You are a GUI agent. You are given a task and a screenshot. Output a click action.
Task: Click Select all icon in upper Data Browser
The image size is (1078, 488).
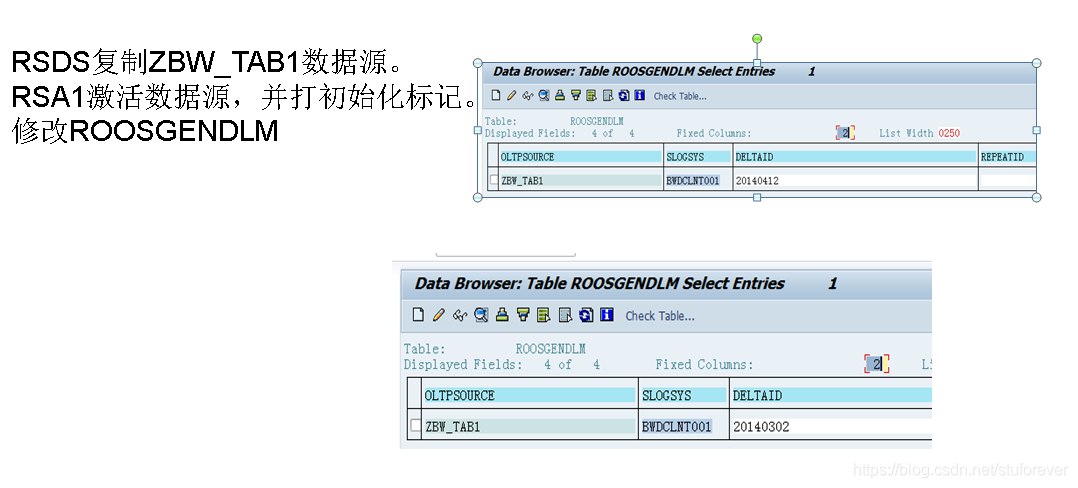[591, 96]
